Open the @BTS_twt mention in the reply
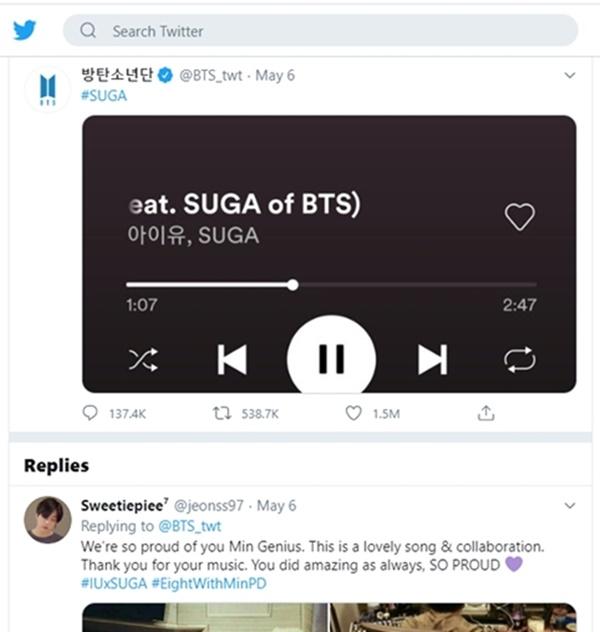This screenshot has height=632, width=600. coord(190,526)
